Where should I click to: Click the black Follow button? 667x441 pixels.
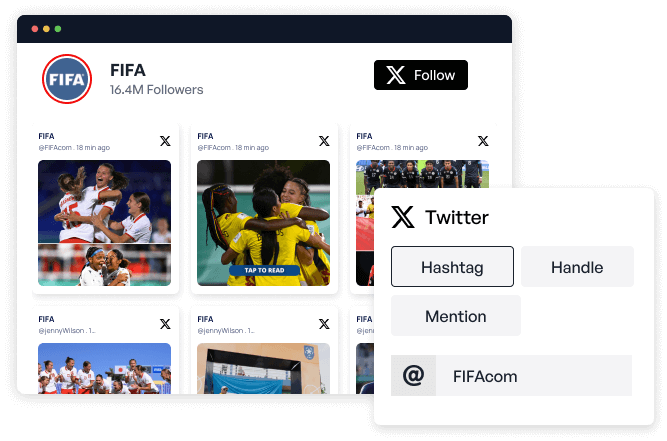coord(421,75)
